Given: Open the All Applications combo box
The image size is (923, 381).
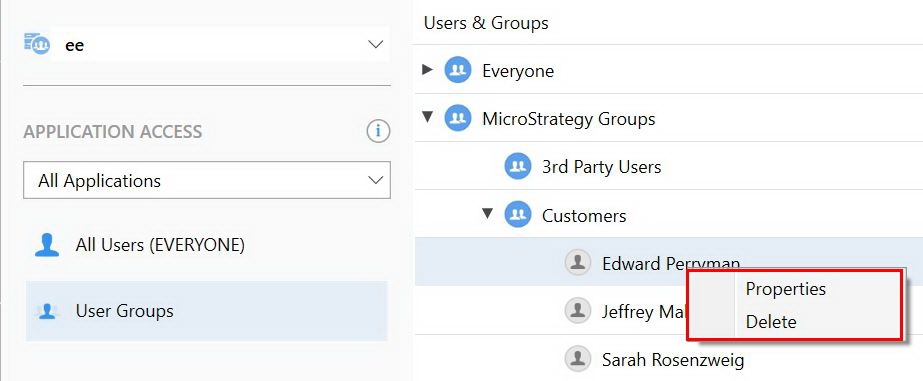Looking at the screenshot, I should pos(207,180).
